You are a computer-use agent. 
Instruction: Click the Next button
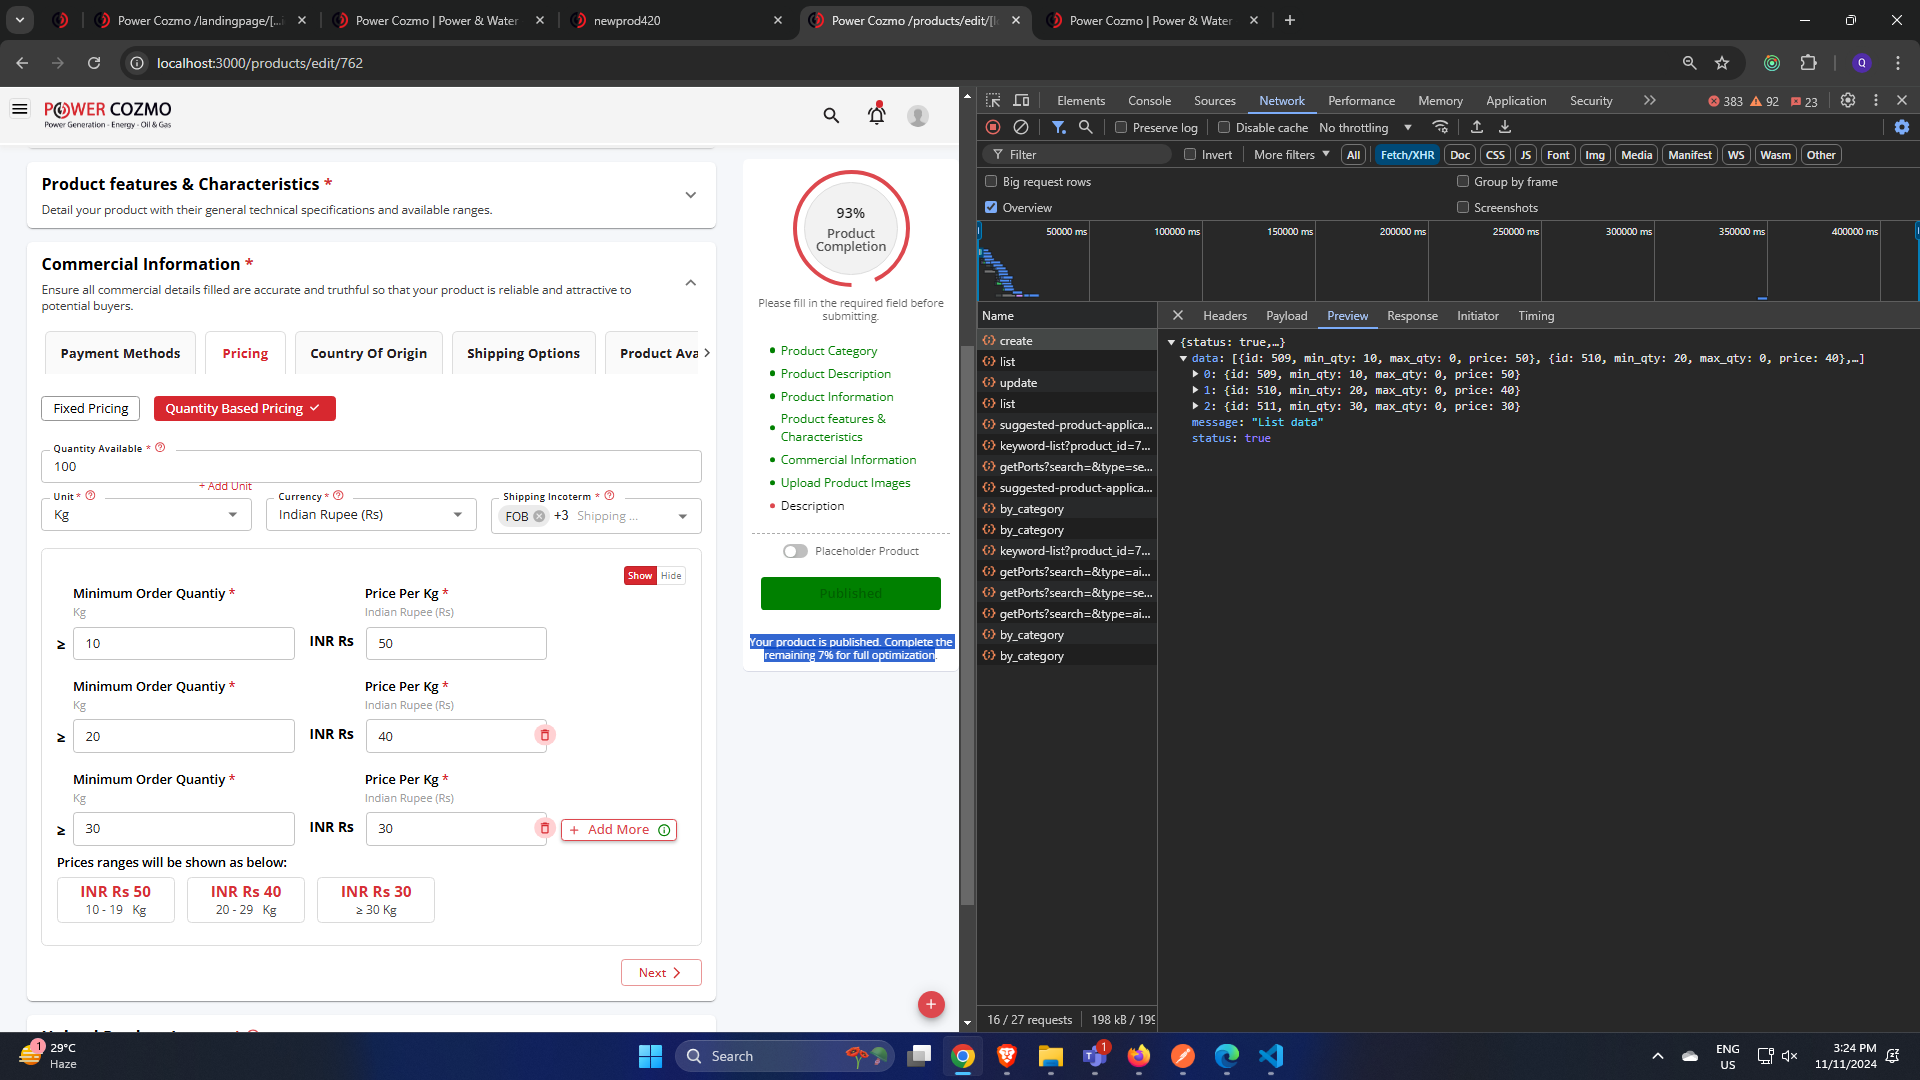[x=661, y=973]
